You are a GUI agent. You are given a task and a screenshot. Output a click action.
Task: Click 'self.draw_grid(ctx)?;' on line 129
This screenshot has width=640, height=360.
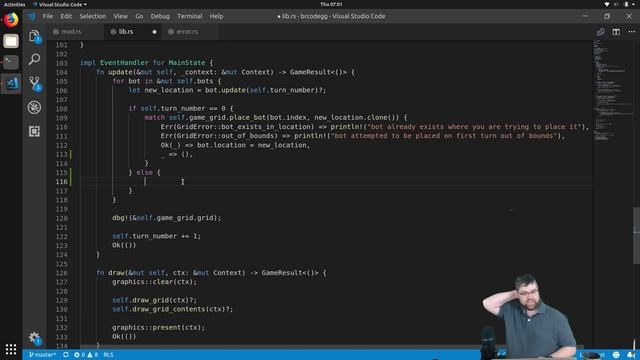click(154, 300)
